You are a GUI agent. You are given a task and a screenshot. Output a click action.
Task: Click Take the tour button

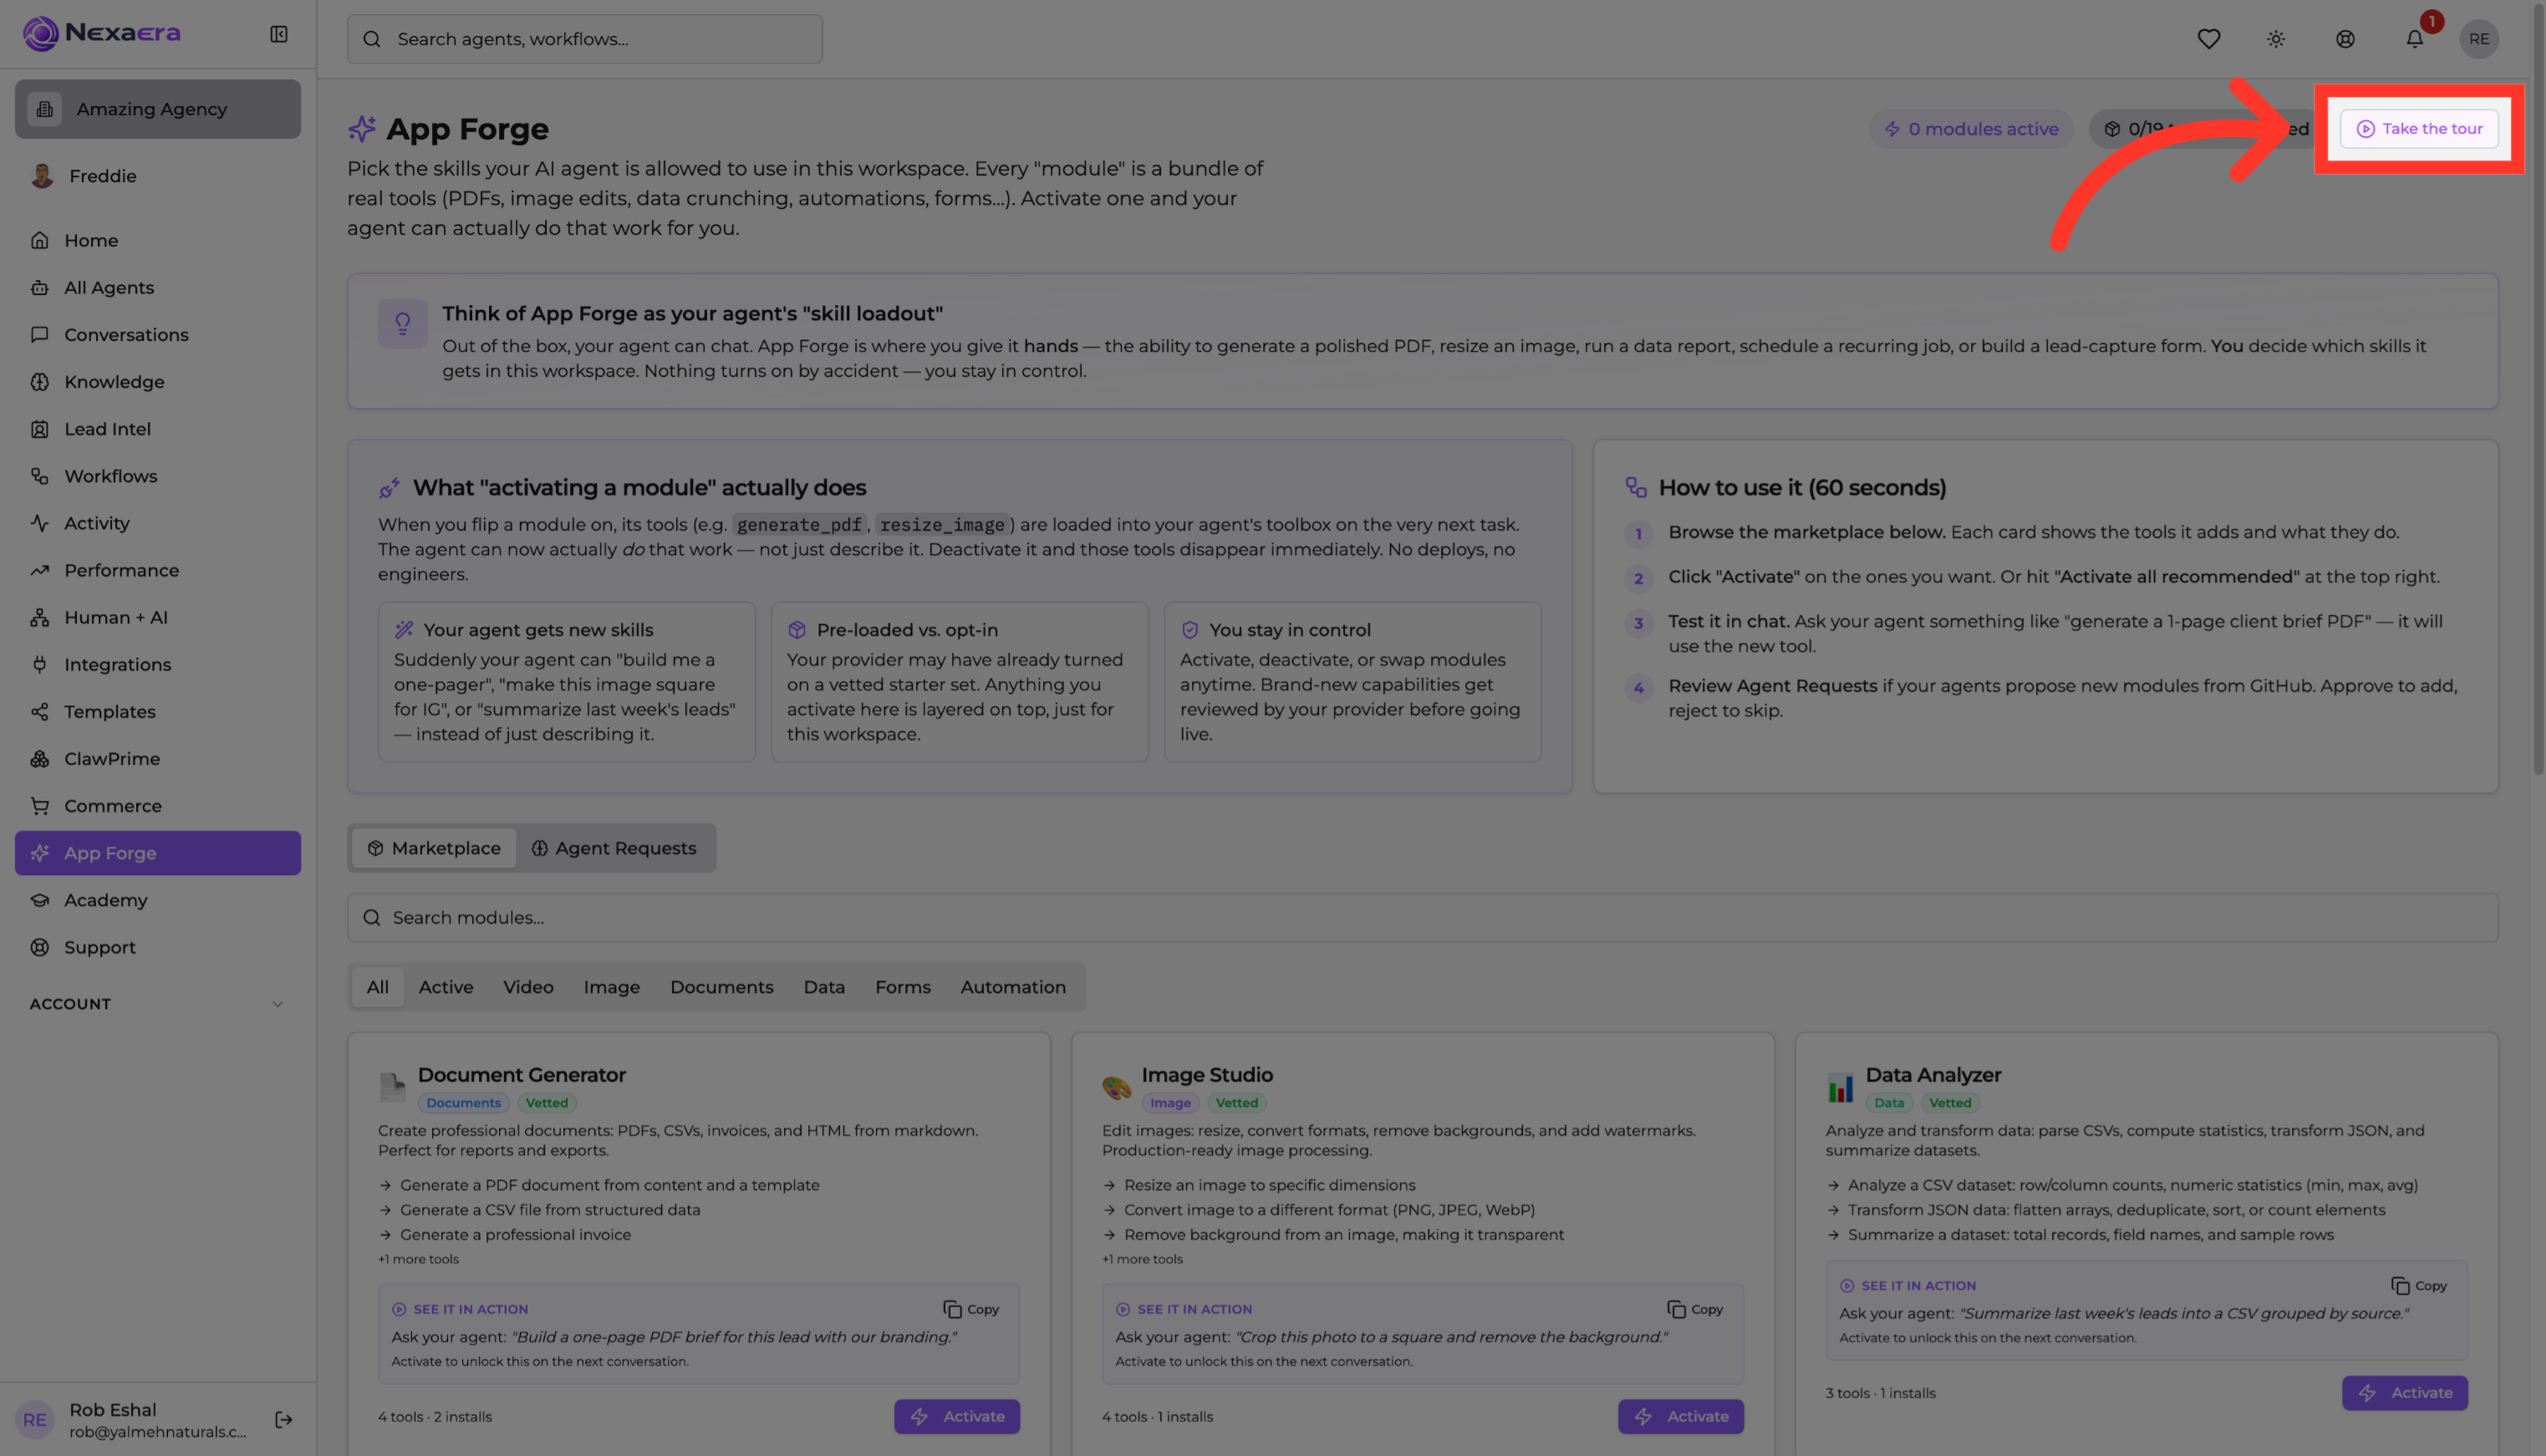pos(2419,129)
